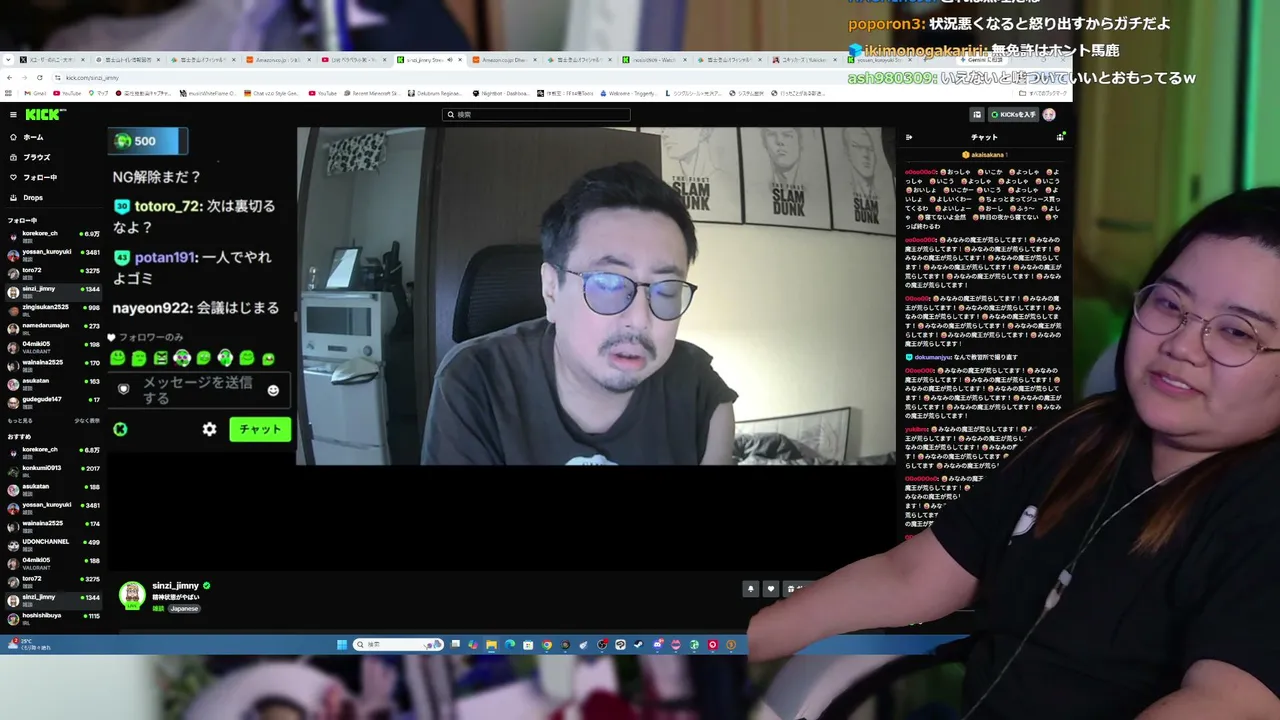The width and height of the screenshot is (1280, 720).
Task: Click the sinzi_jimny streamer avatar
Action: [x=132, y=595]
